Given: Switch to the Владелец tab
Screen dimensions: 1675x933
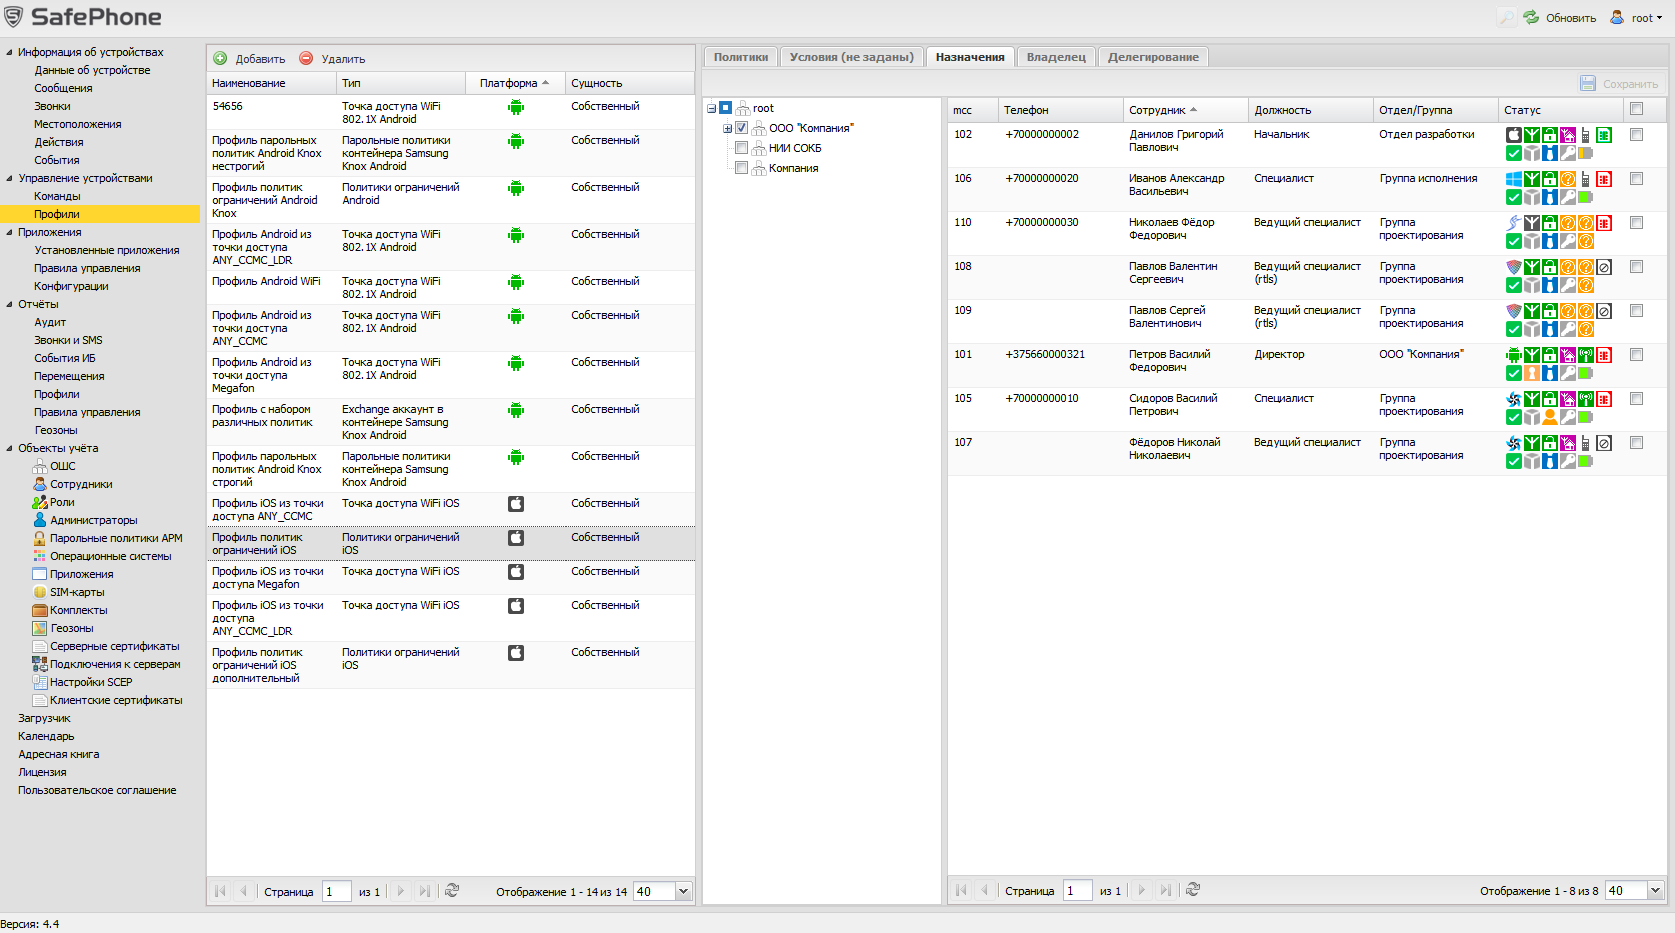Looking at the screenshot, I should pyautogui.click(x=1056, y=57).
